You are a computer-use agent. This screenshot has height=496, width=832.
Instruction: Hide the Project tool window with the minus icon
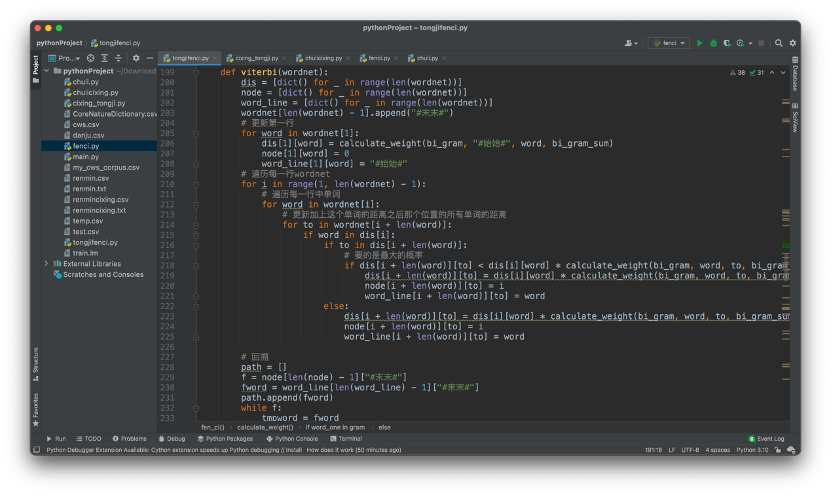coord(150,58)
